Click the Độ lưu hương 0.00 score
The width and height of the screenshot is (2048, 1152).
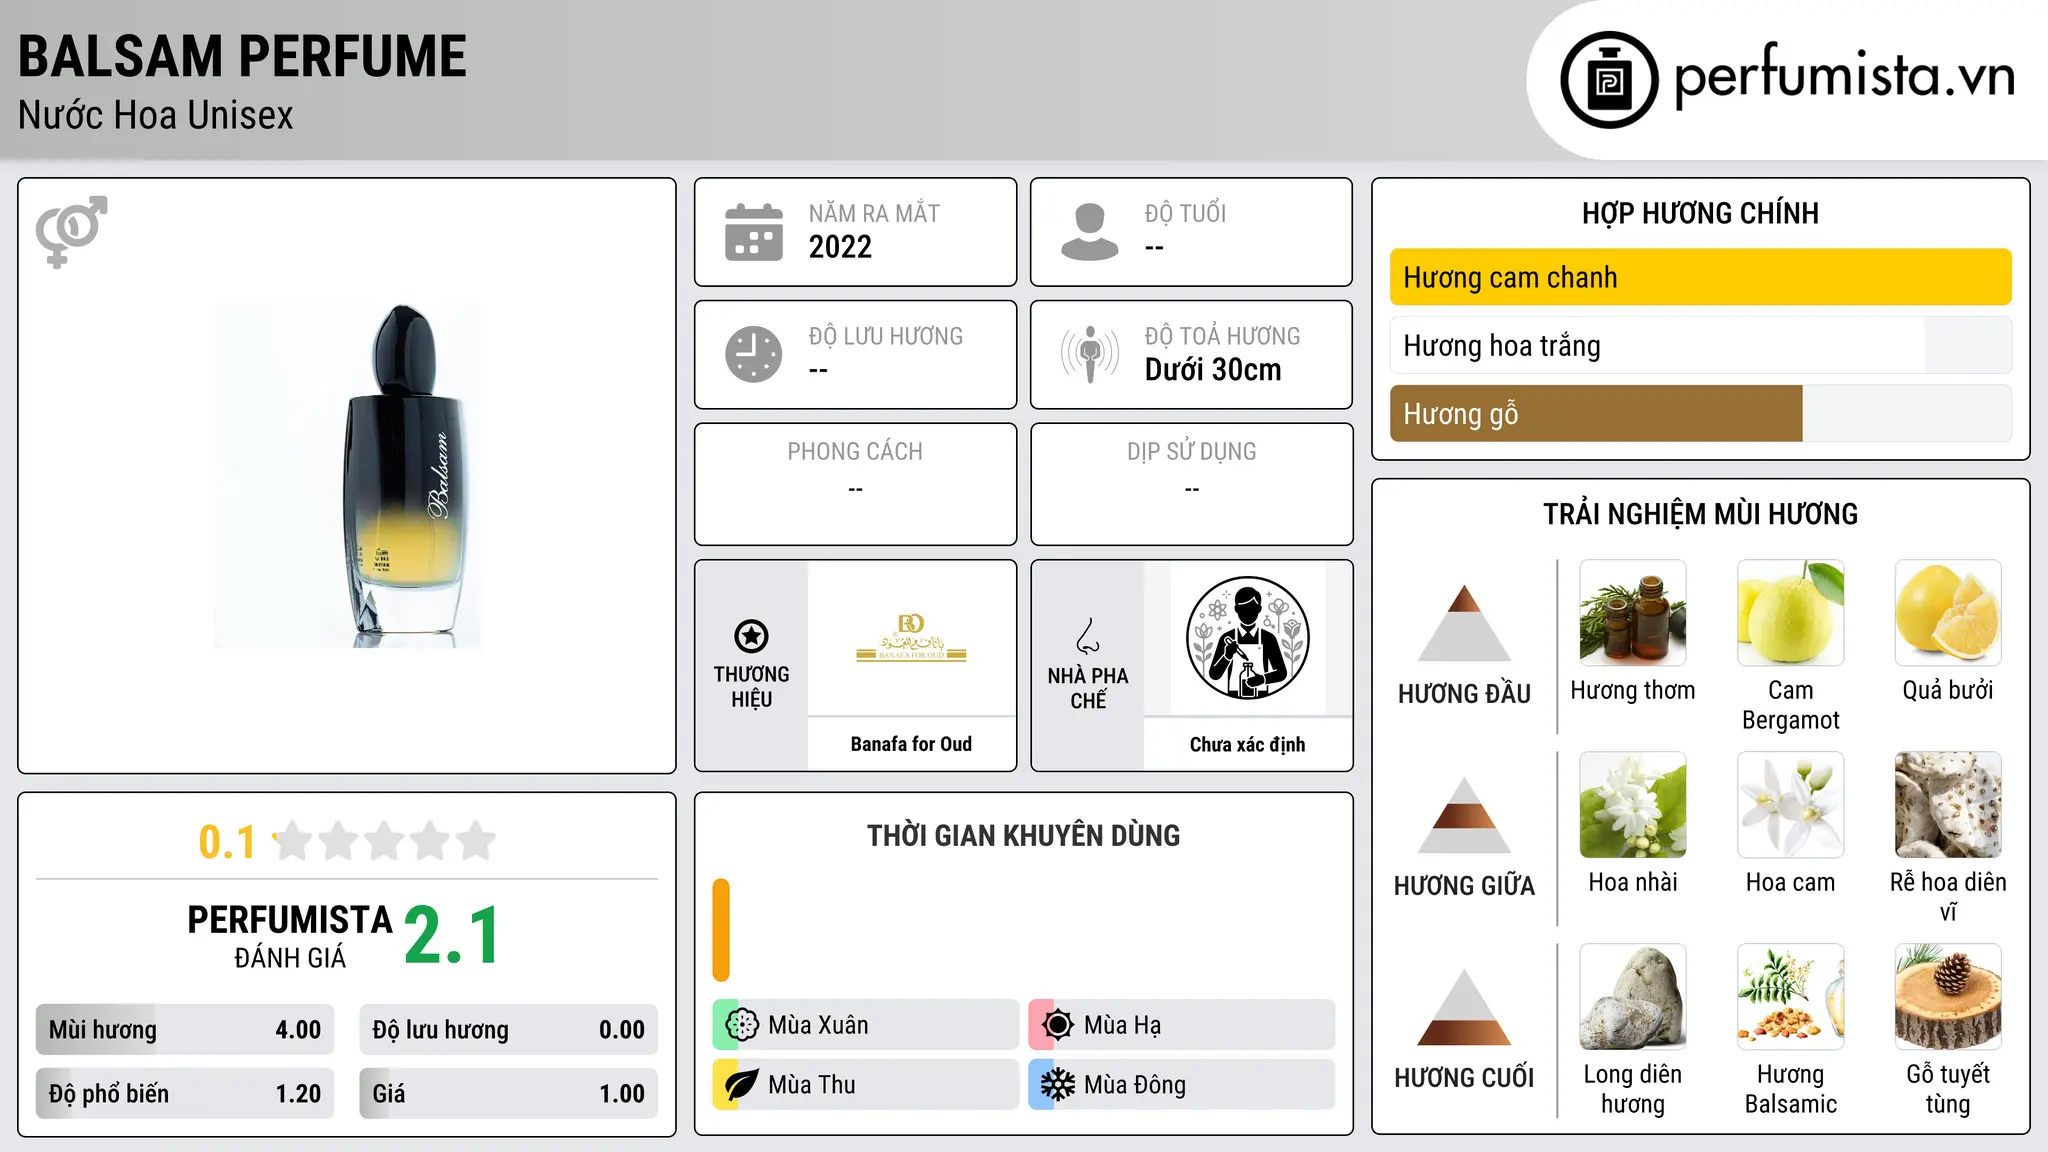[508, 1030]
